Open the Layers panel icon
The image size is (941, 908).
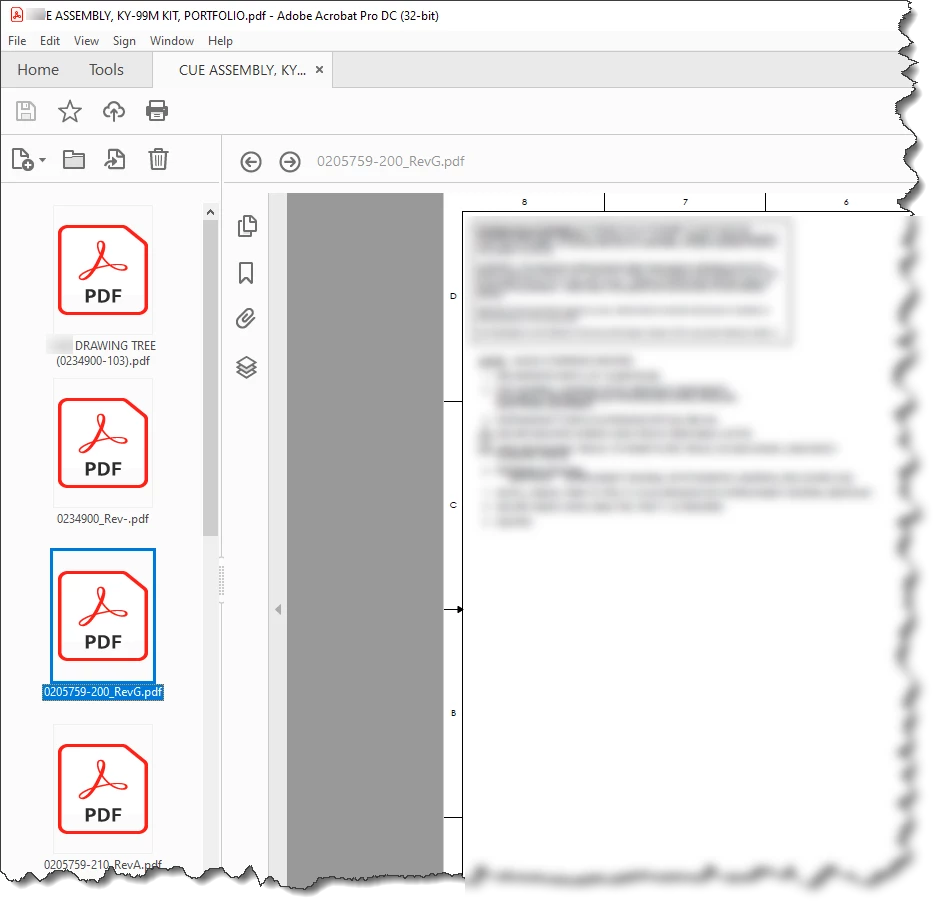(247, 367)
